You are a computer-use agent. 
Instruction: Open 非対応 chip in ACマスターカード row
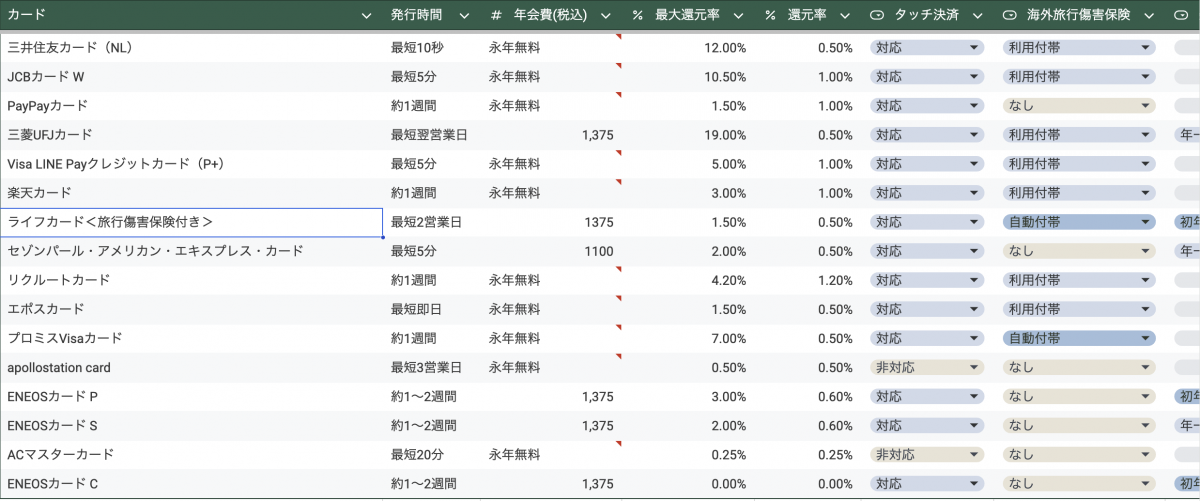[x=927, y=454]
